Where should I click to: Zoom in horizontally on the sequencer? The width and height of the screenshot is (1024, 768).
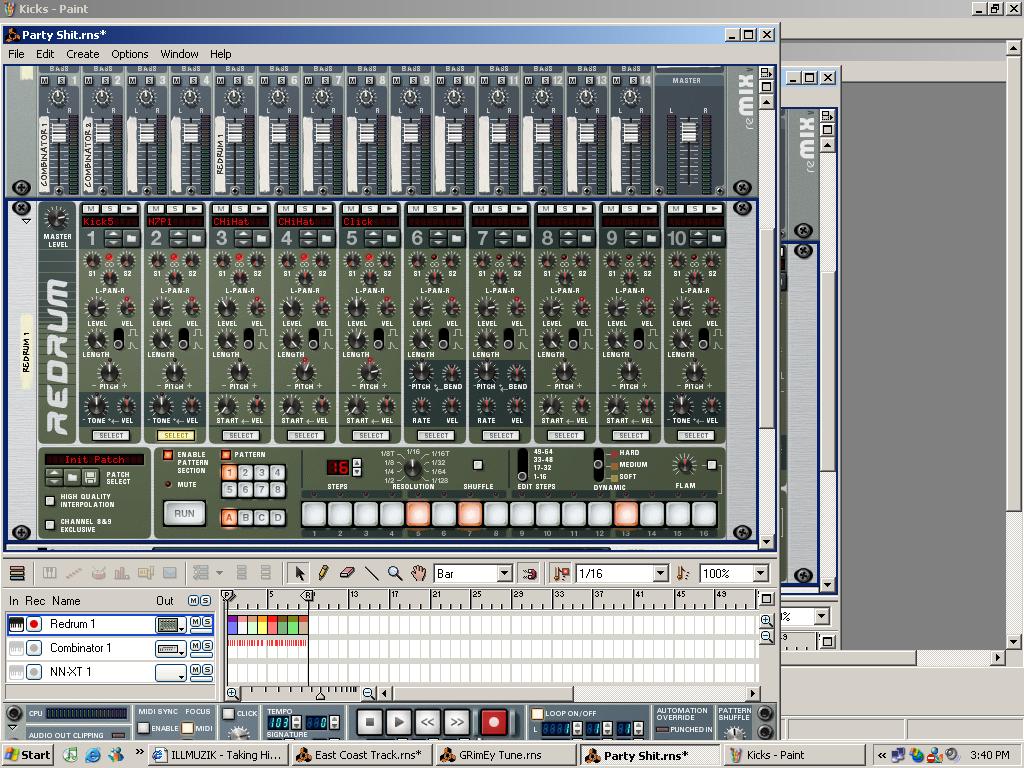(x=232, y=693)
